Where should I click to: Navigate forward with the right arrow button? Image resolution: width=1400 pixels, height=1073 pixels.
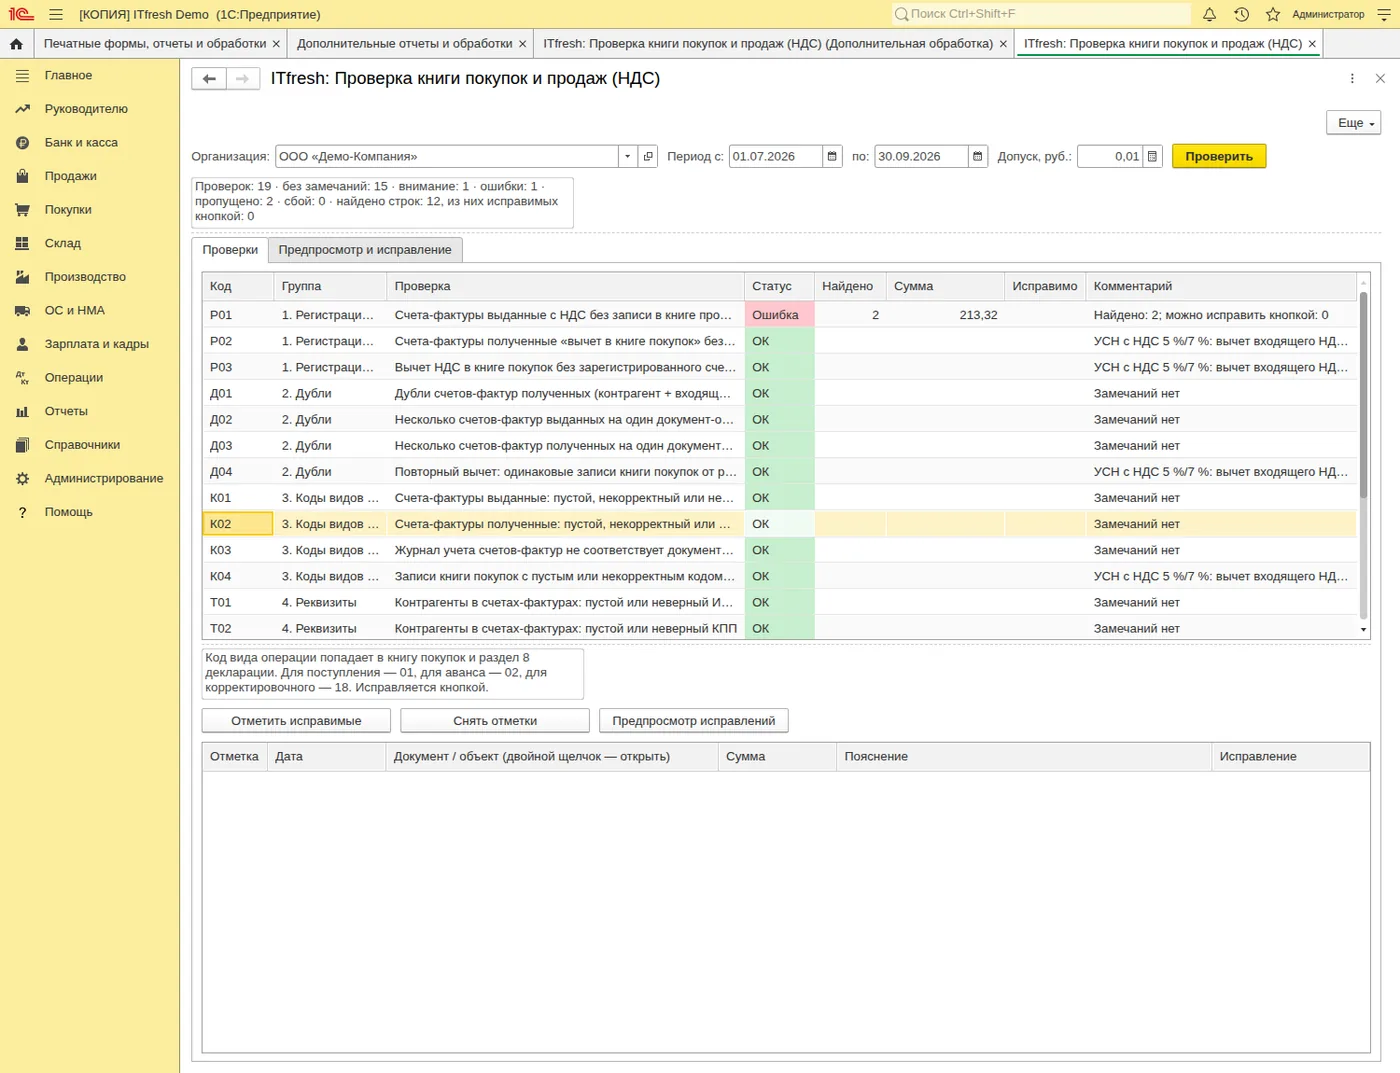(243, 79)
